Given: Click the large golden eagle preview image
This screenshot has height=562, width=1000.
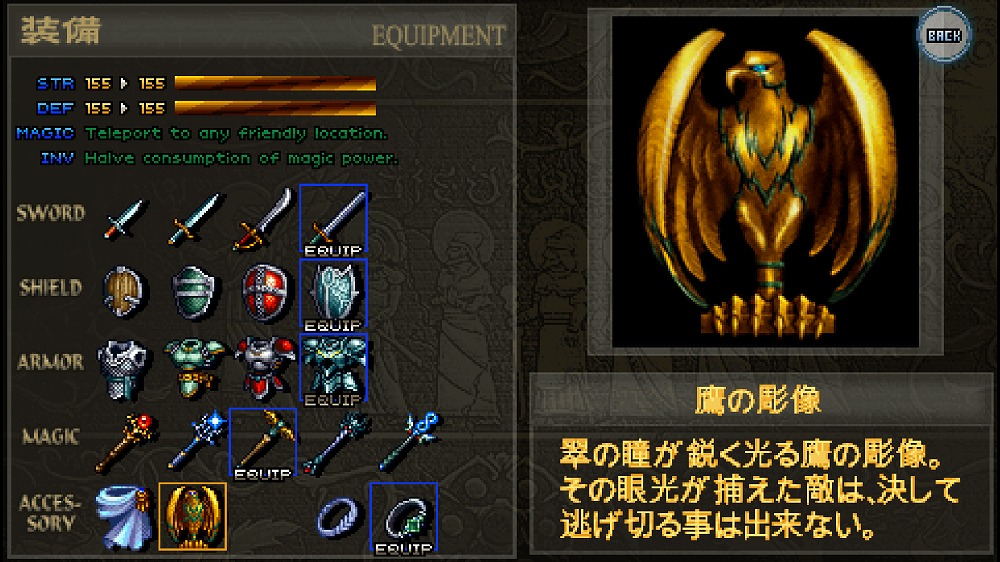Looking at the screenshot, I should (765, 182).
